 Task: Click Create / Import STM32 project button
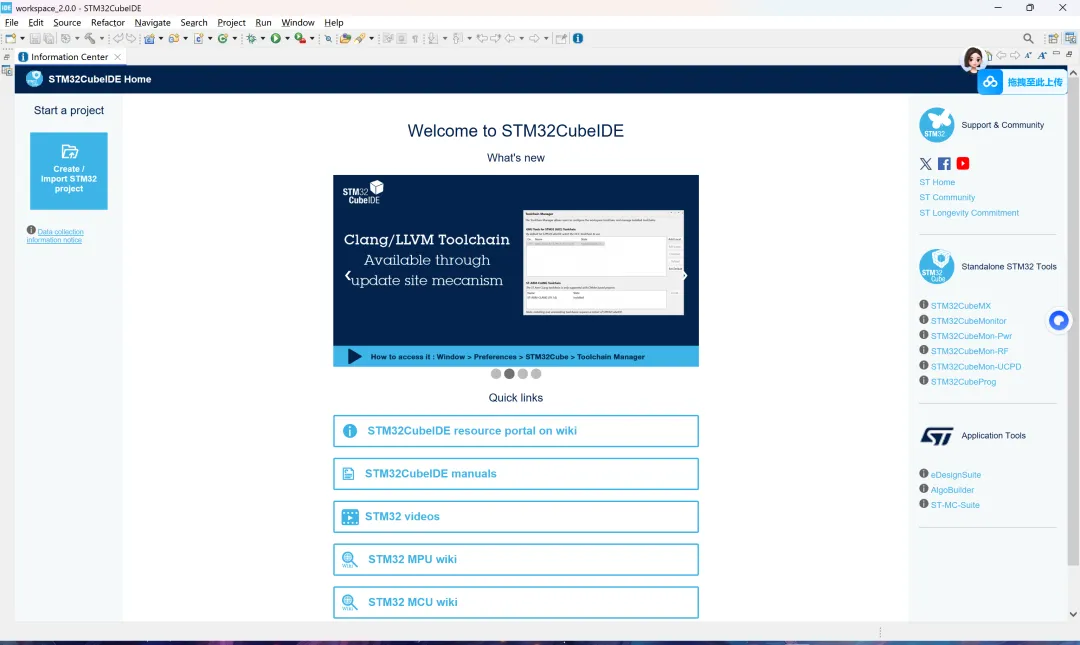tap(69, 171)
